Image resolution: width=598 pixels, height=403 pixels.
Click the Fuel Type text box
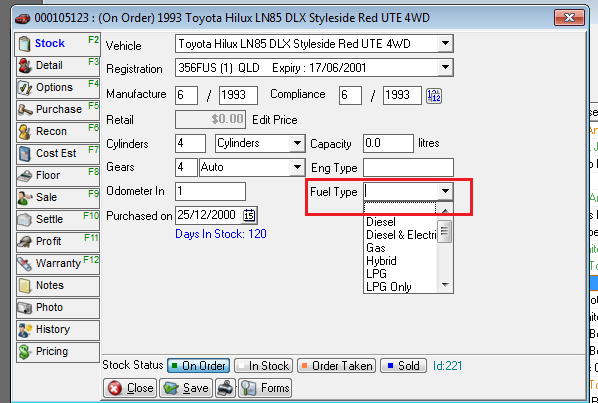click(x=401, y=191)
